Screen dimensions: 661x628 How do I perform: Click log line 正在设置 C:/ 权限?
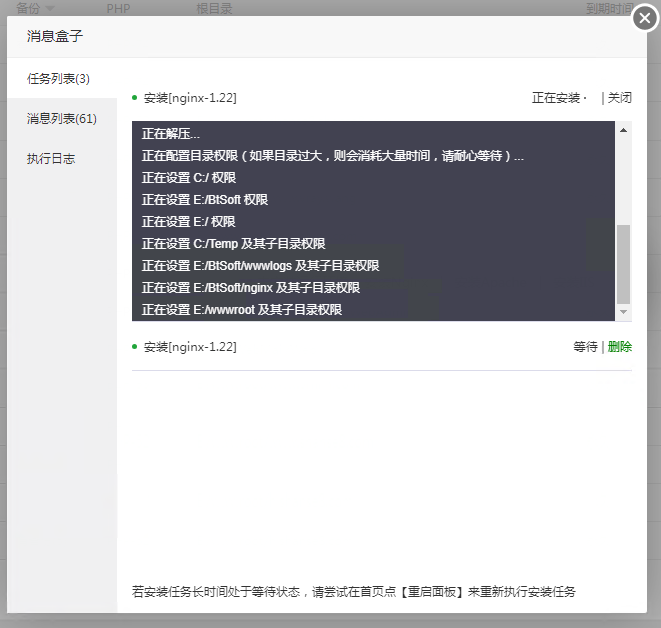(x=189, y=177)
